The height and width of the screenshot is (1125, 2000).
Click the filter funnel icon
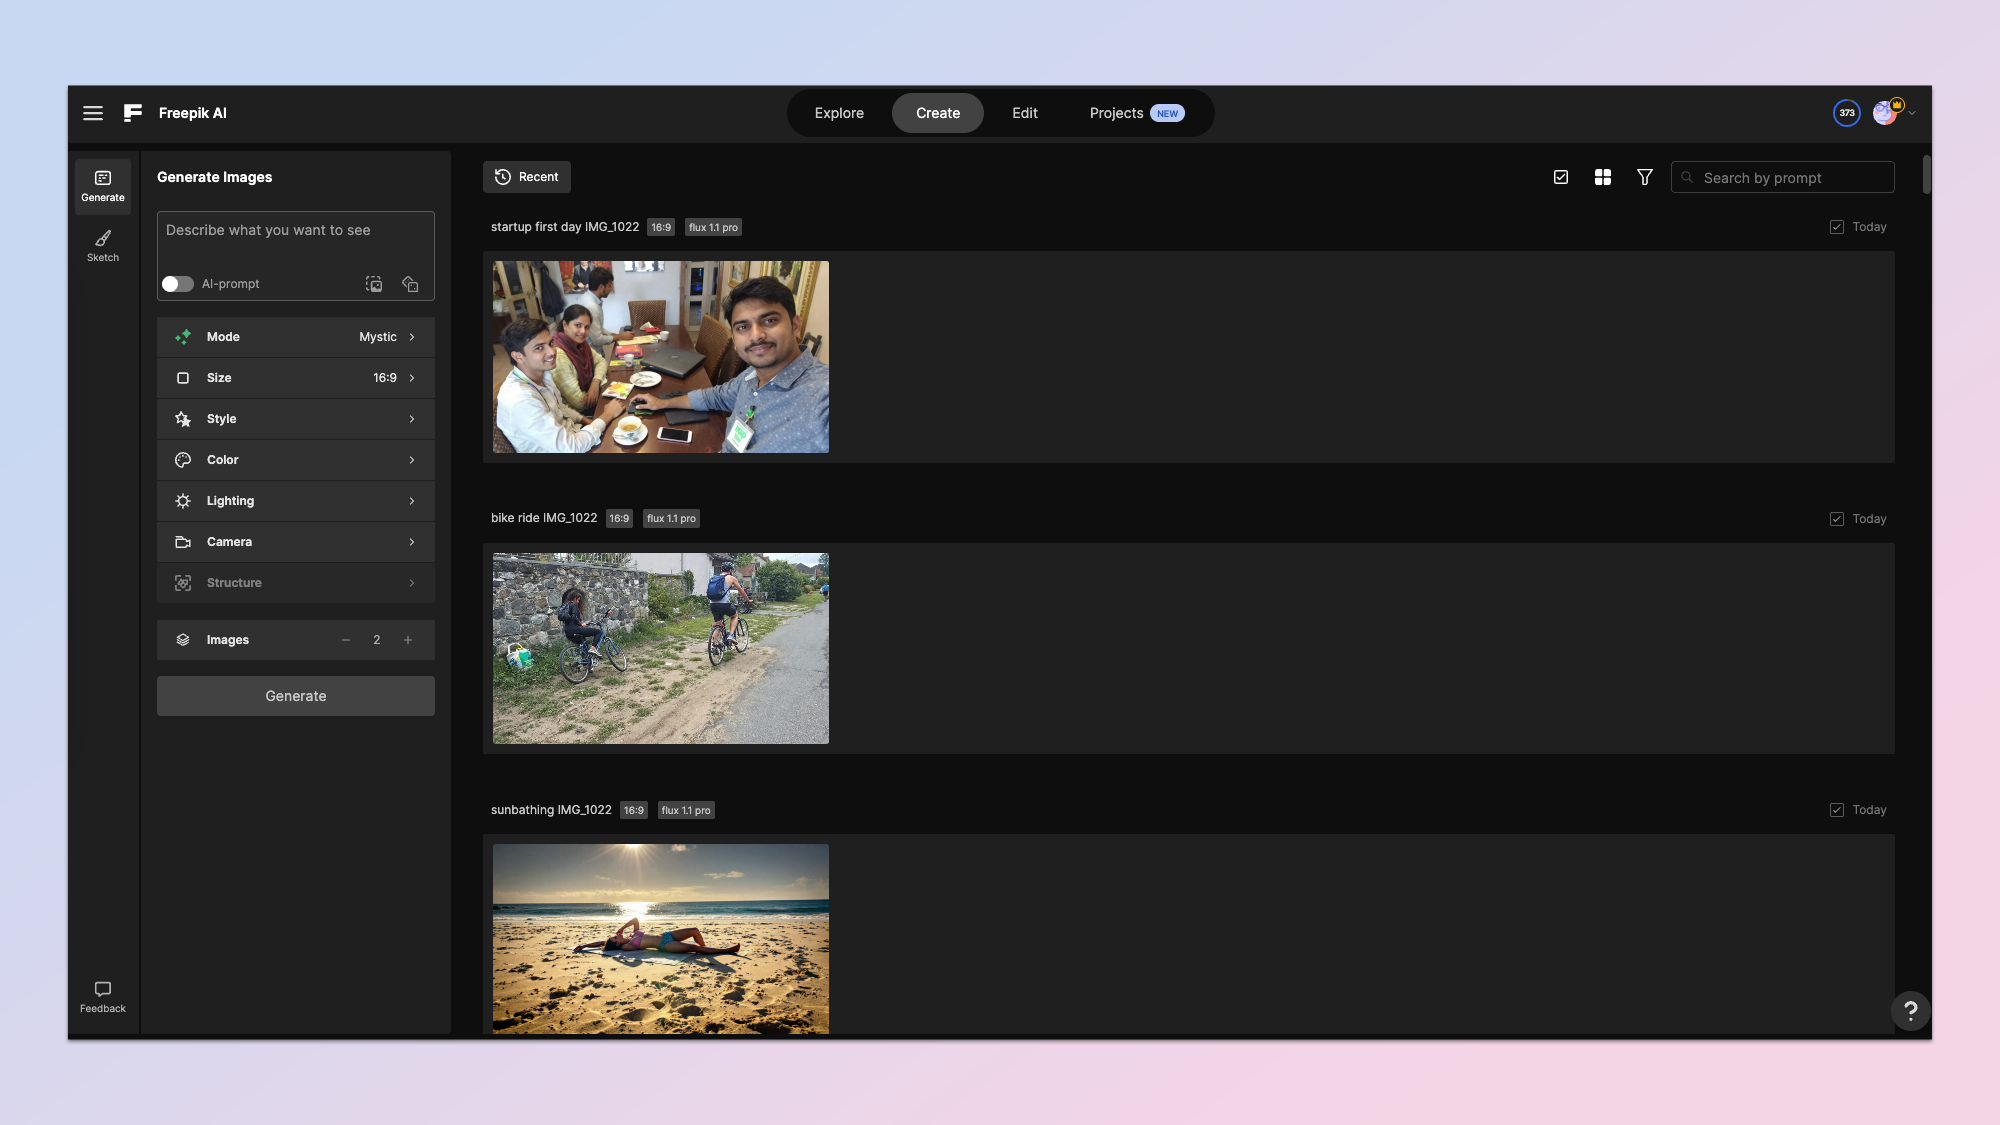(1644, 177)
